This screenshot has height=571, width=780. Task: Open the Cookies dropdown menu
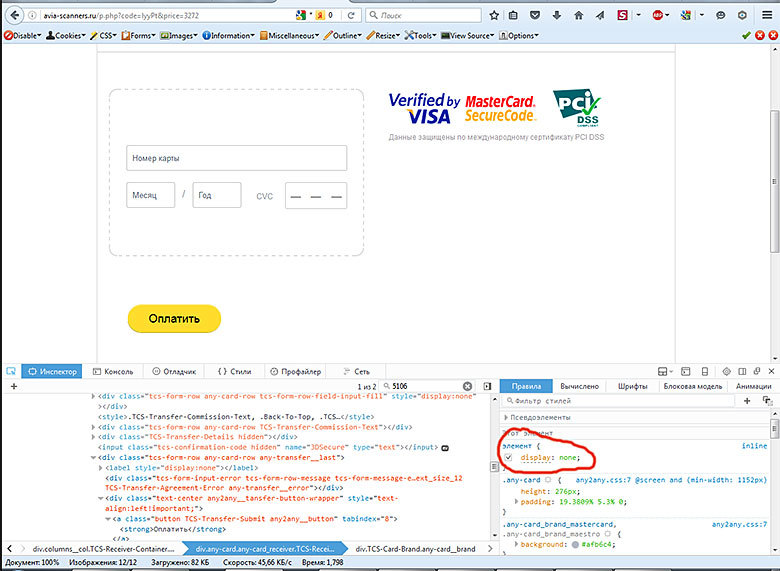point(66,35)
